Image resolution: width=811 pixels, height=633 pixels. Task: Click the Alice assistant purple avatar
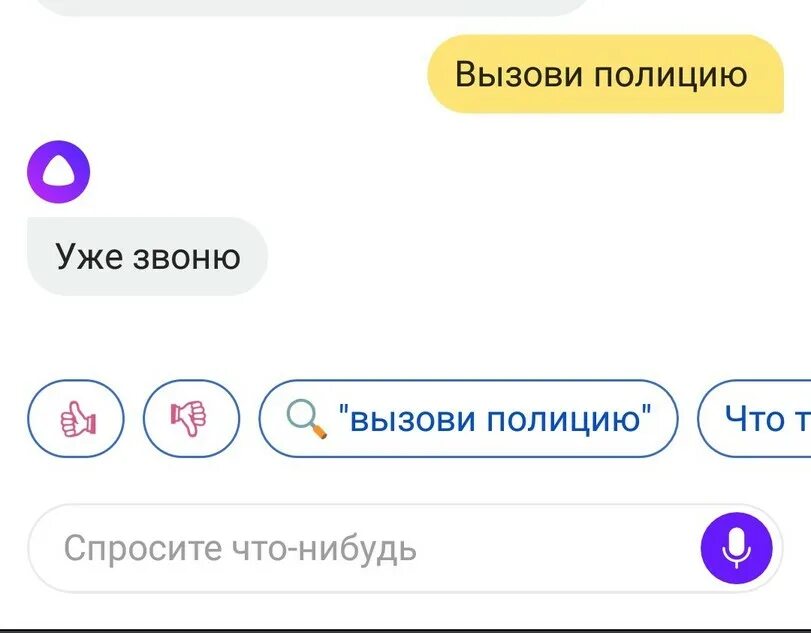tap(58, 172)
